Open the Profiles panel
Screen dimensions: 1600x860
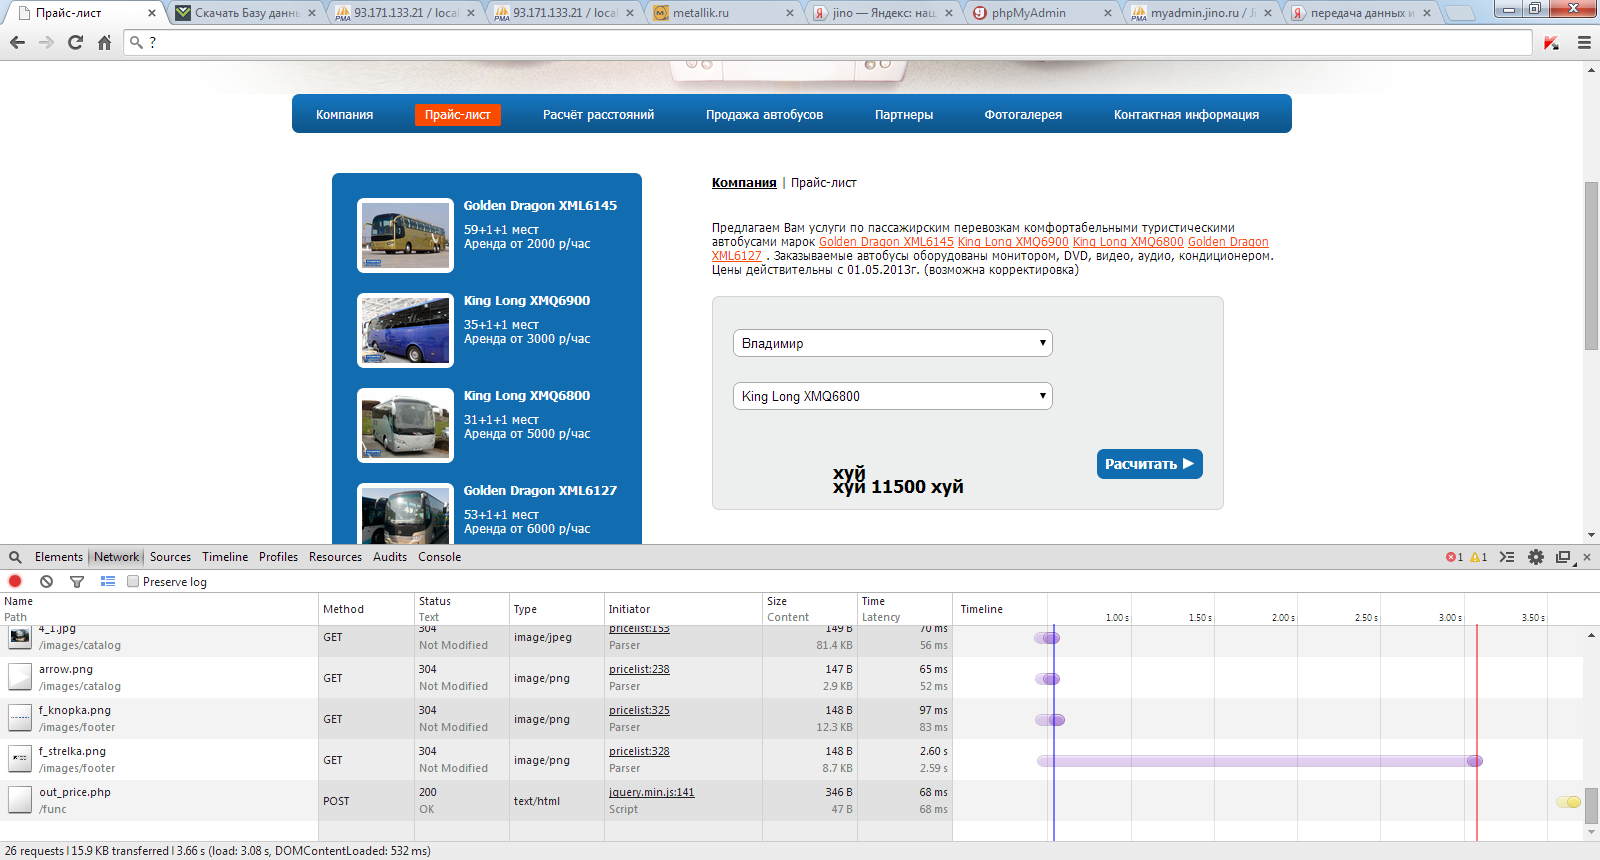tap(278, 557)
